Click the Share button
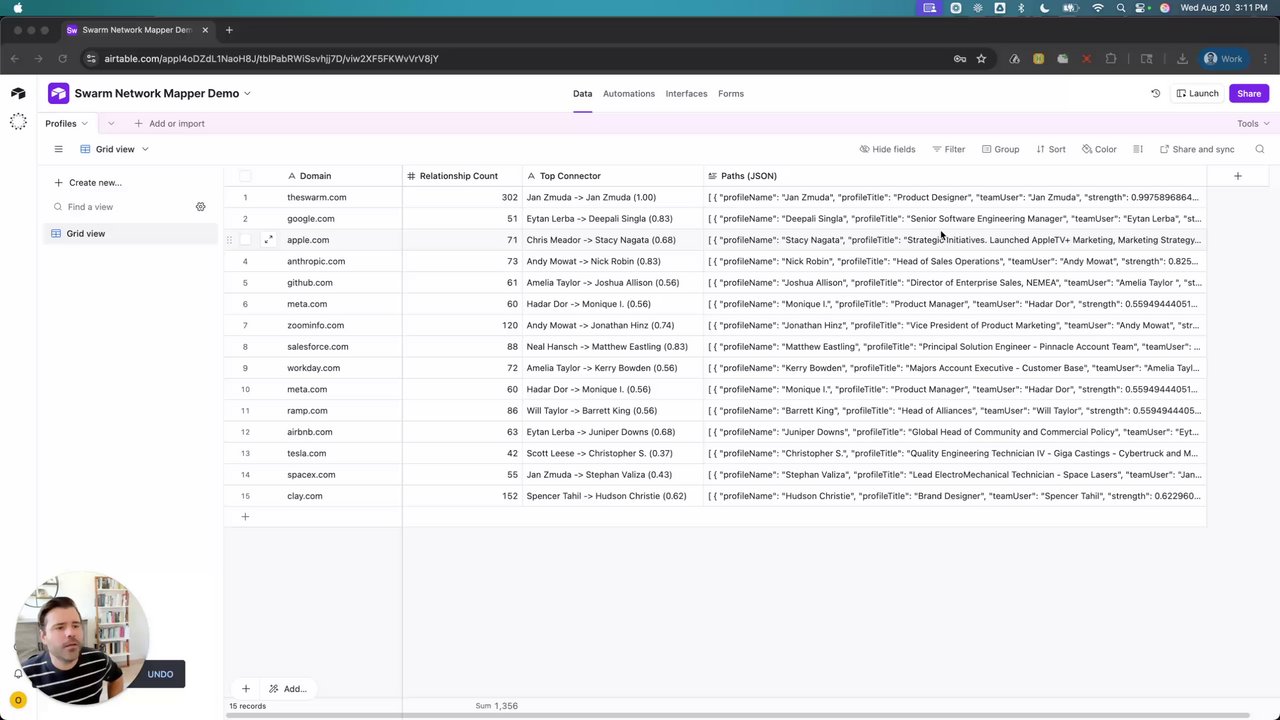This screenshot has width=1280, height=720. pyautogui.click(x=1249, y=93)
